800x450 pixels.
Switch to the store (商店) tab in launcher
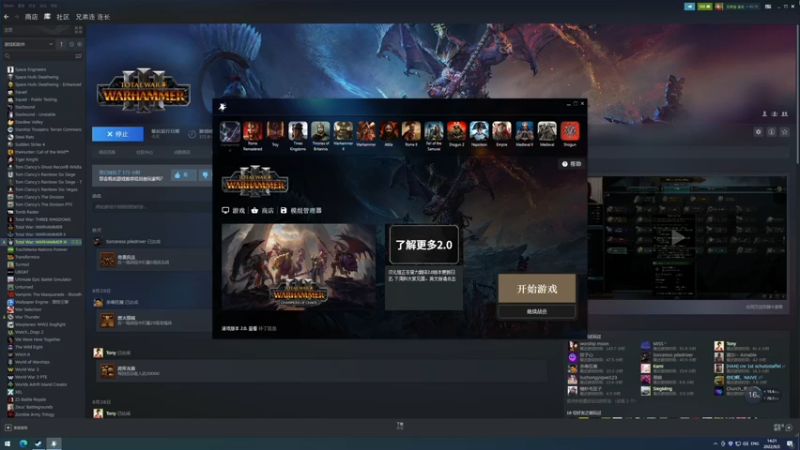point(262,210)
